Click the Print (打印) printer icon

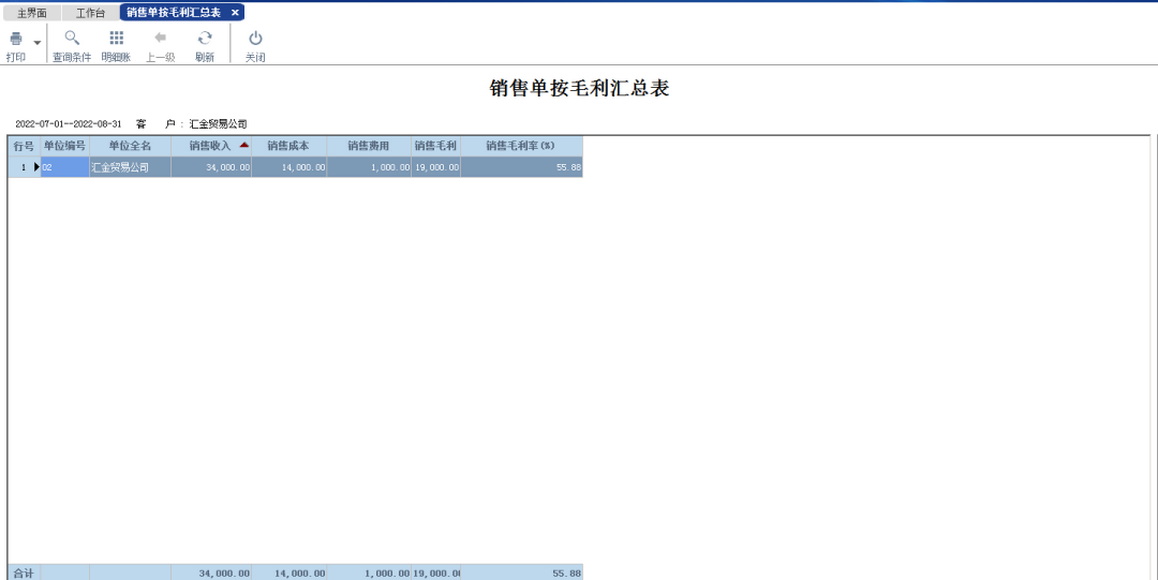(x=16, y=38)
